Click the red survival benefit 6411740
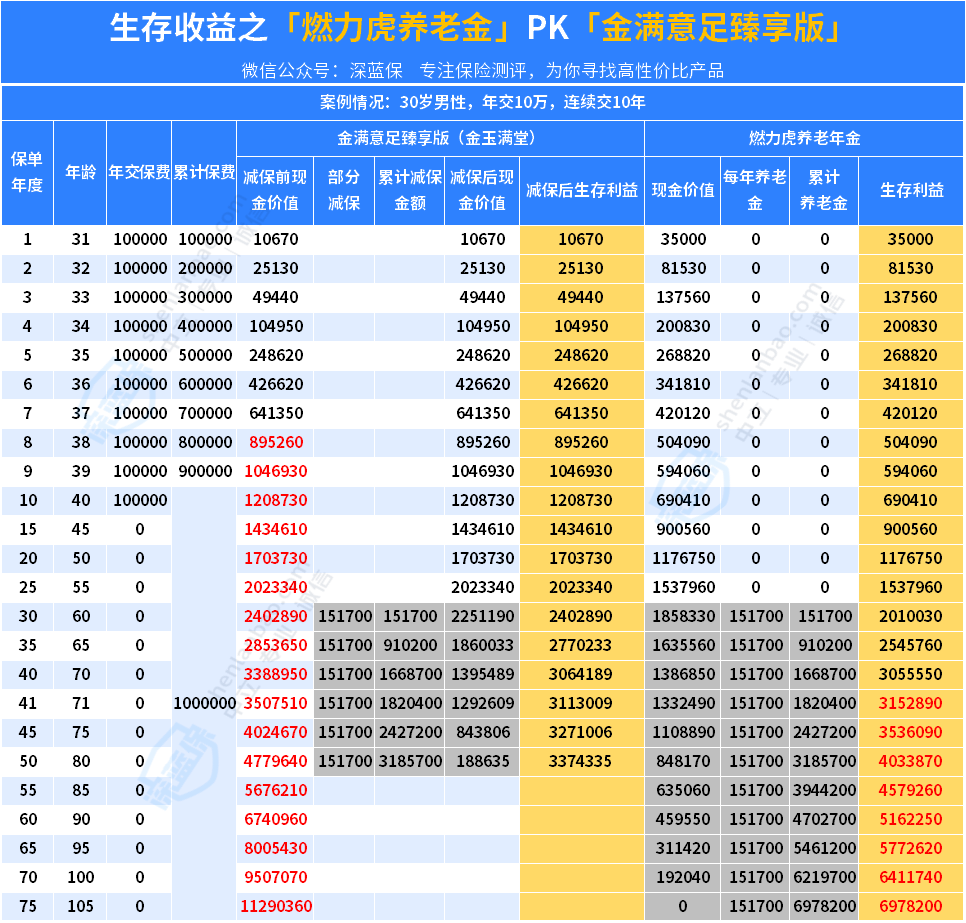Screen dimensions: 966x923 coord(911,877)
